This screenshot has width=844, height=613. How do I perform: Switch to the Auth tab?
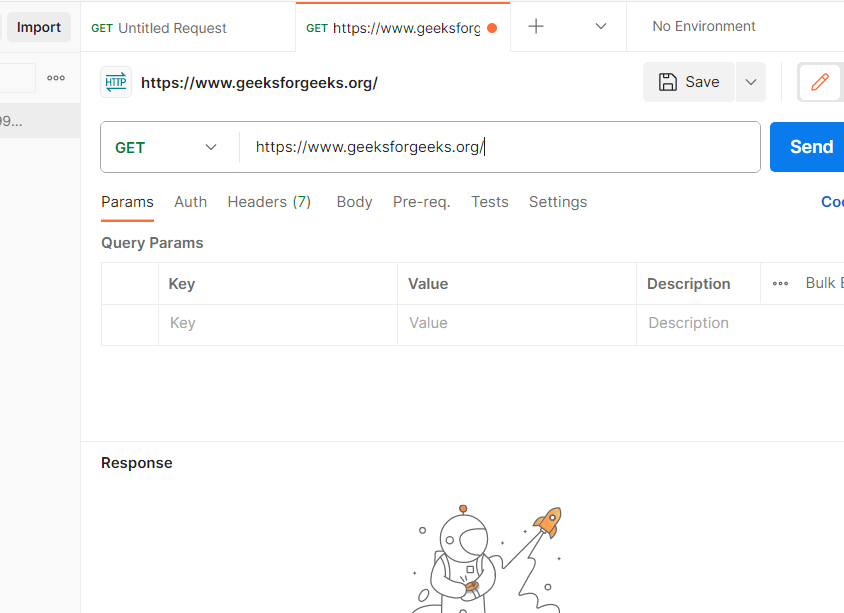pyautogui.click(x=191, y=202)
